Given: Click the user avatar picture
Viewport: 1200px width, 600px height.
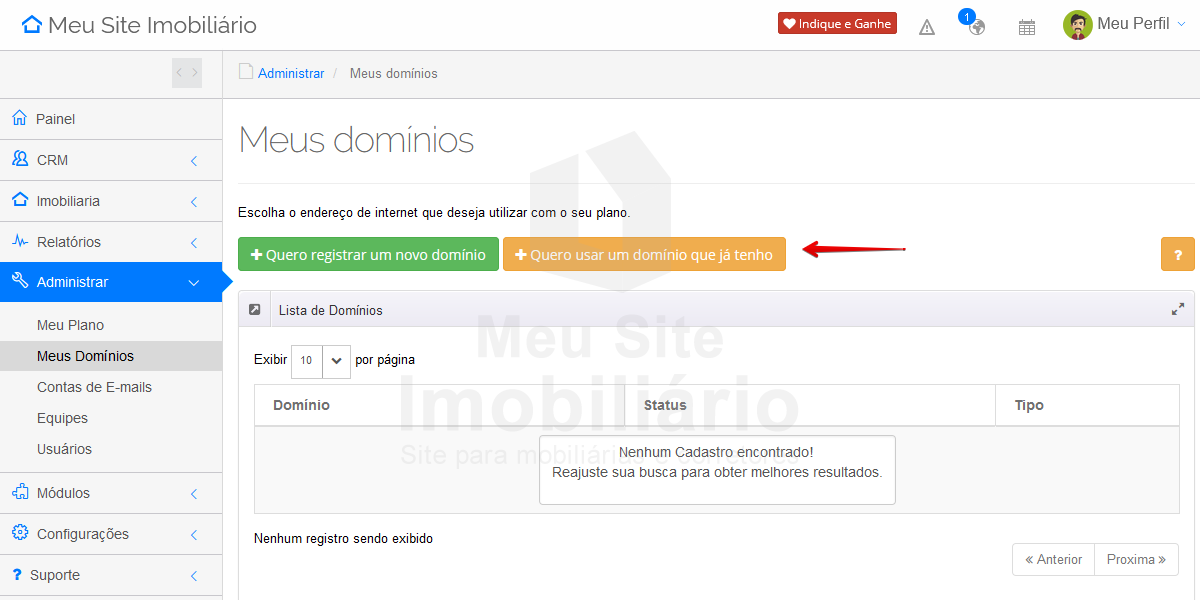Looking at the screenshot, I should 1077,25.
